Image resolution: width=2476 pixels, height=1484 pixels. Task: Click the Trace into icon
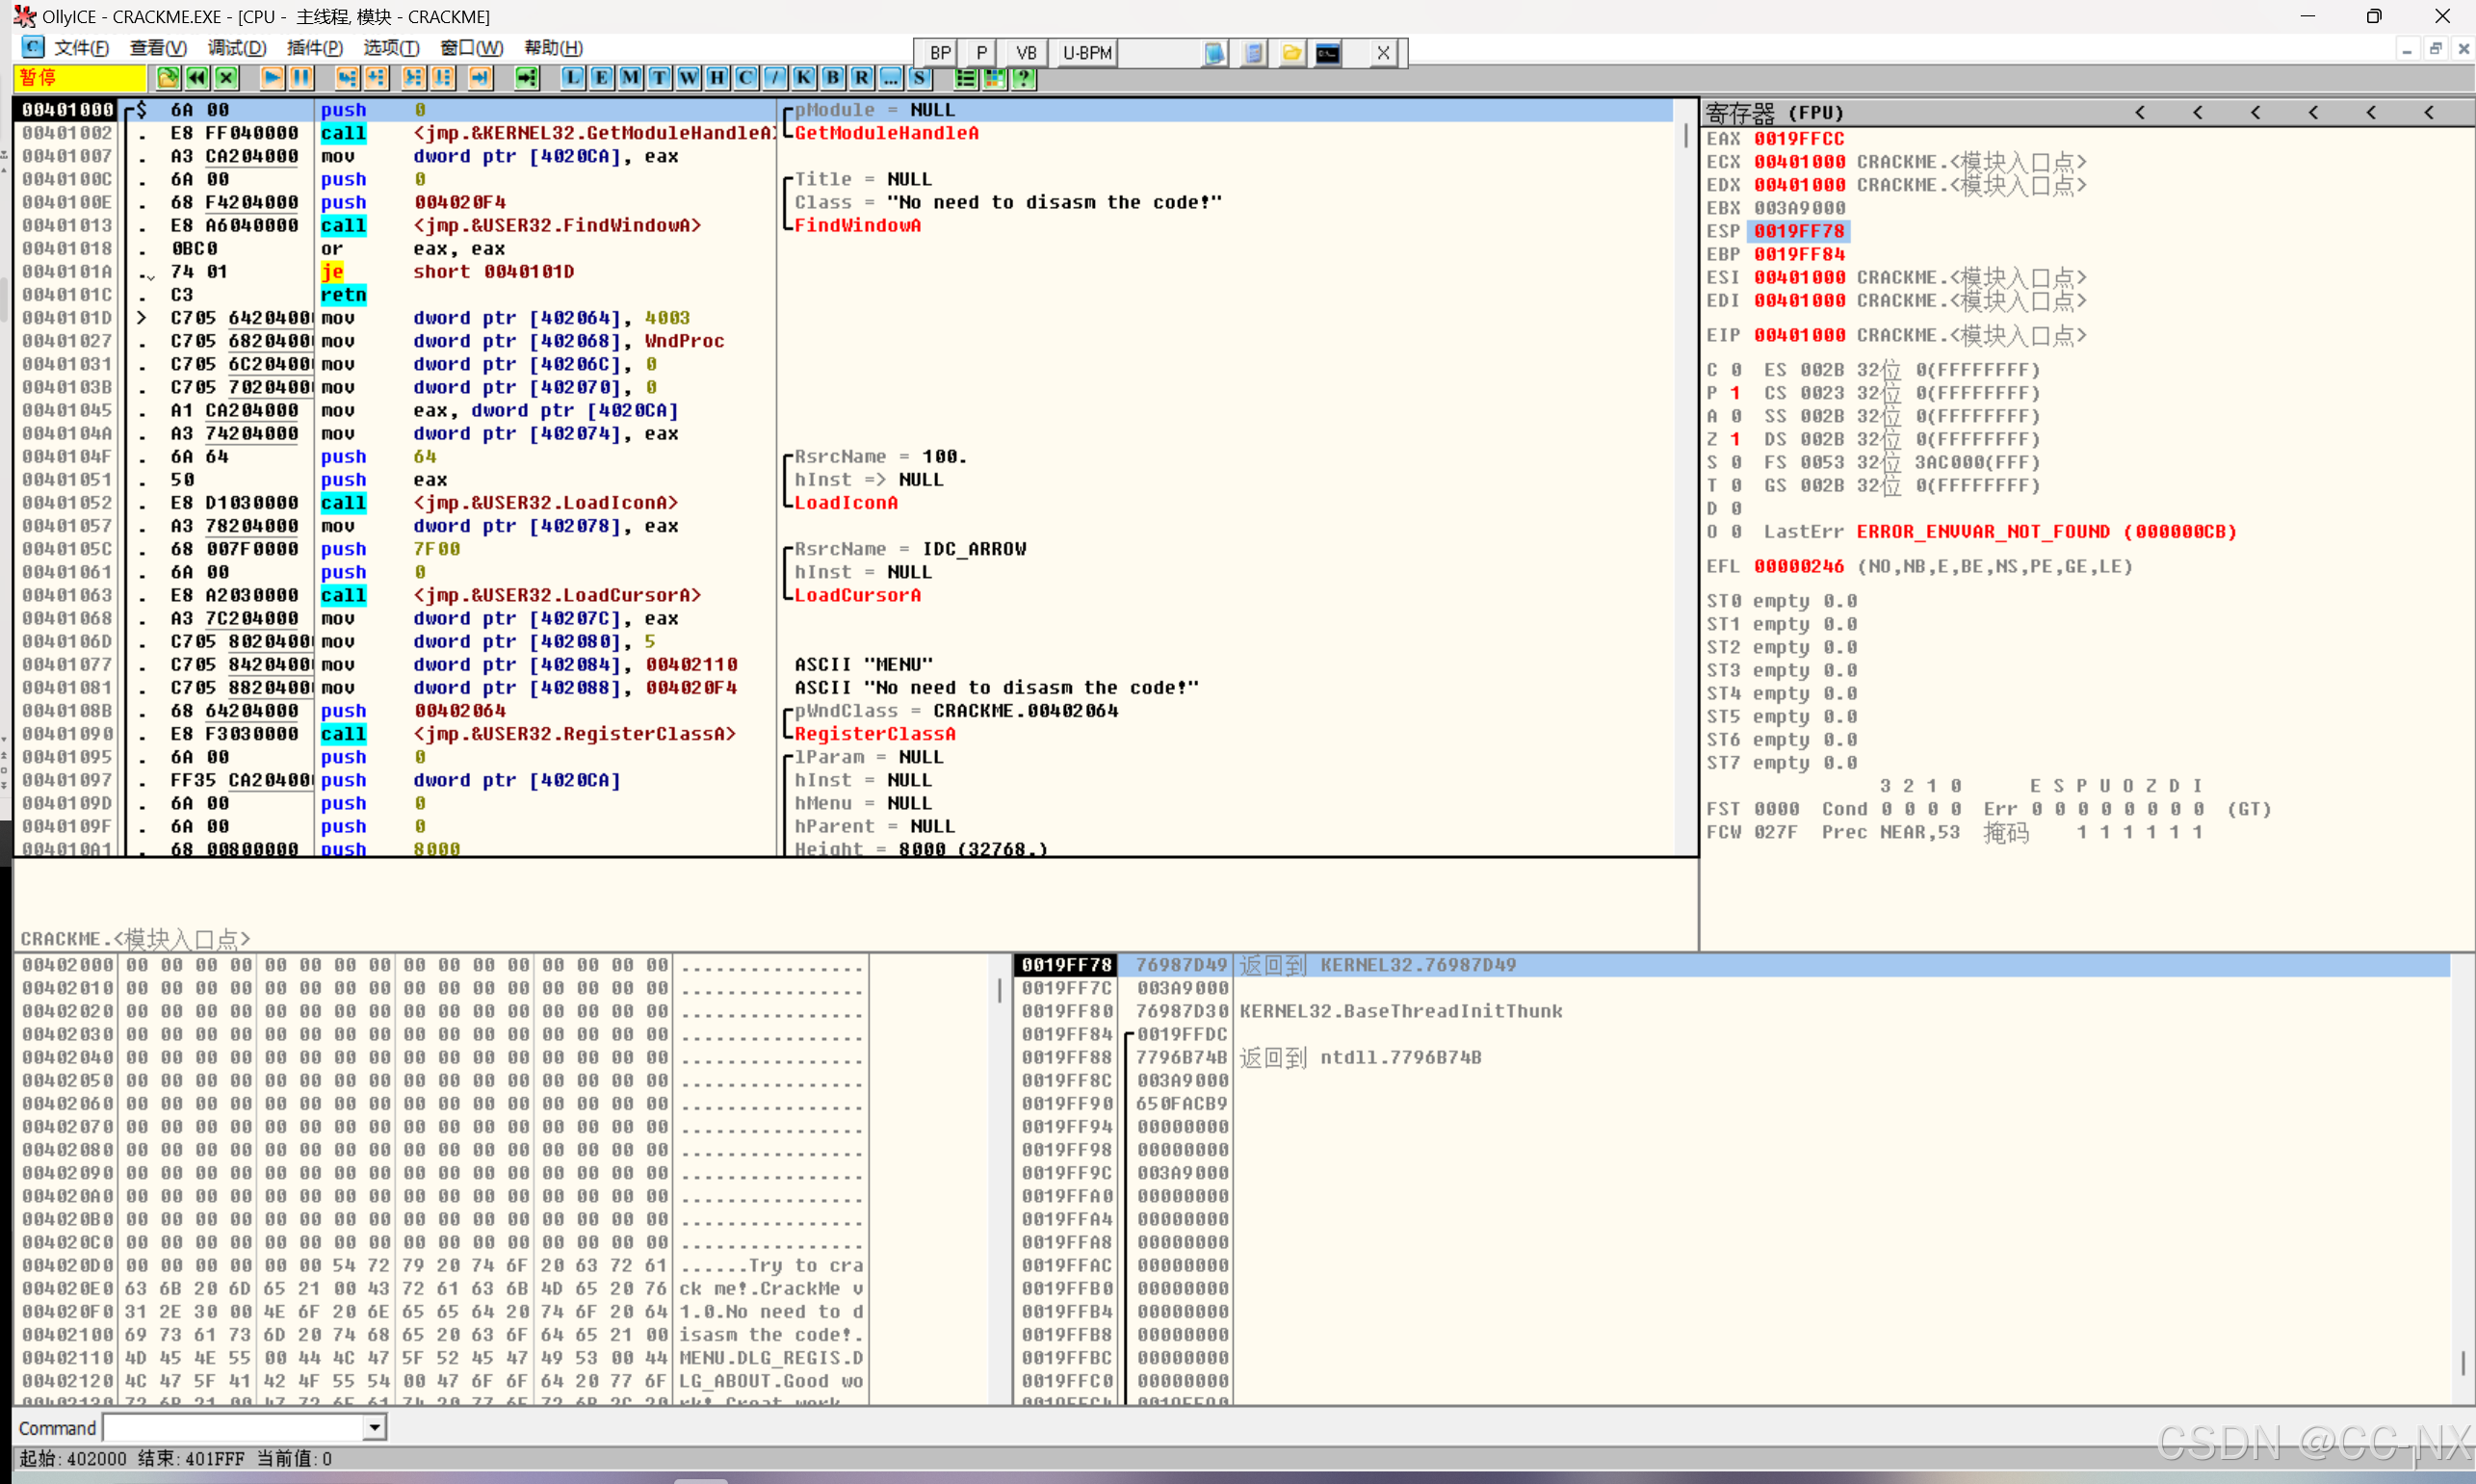413,78
